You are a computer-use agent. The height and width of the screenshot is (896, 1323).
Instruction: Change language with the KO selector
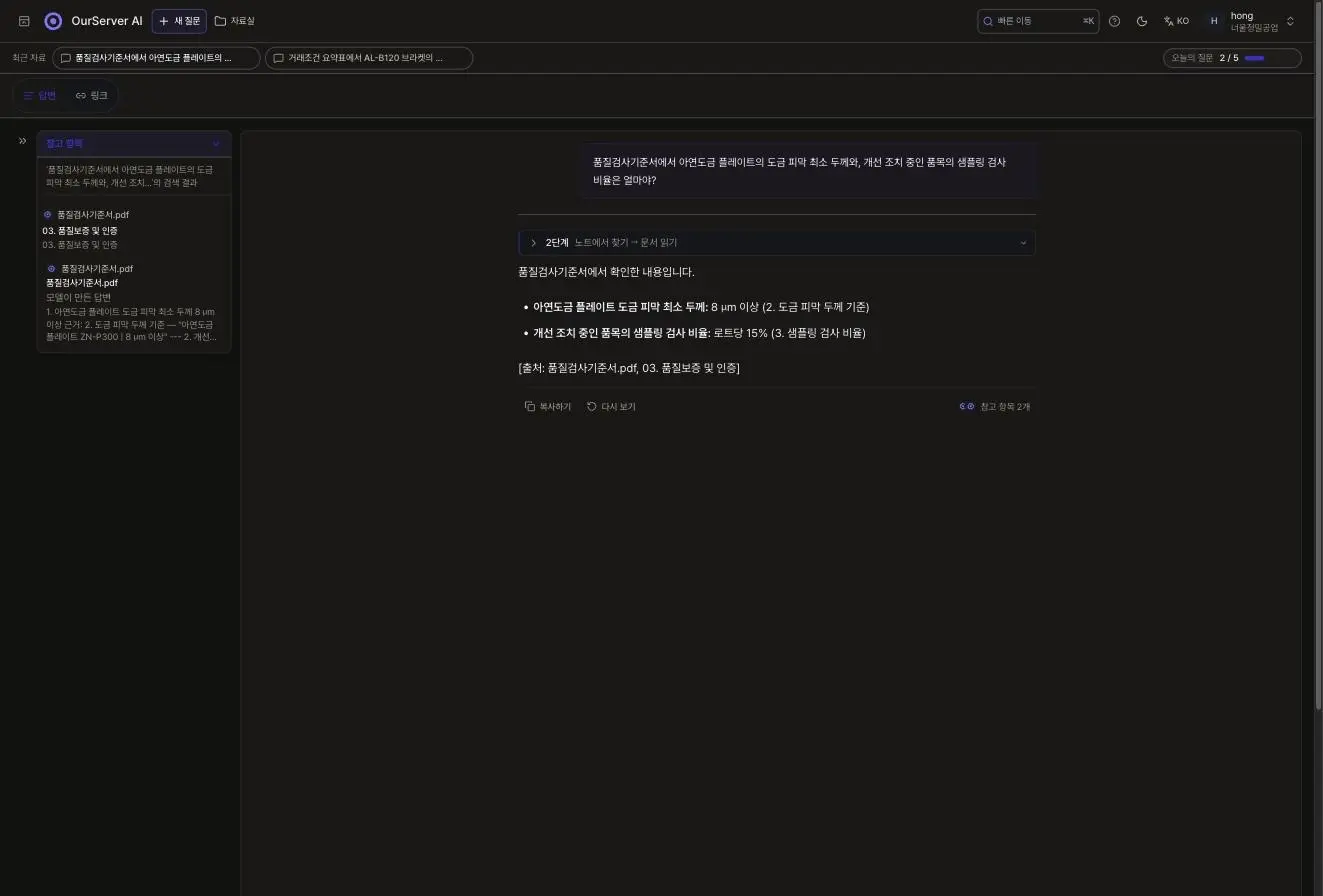click(1176, 21)
